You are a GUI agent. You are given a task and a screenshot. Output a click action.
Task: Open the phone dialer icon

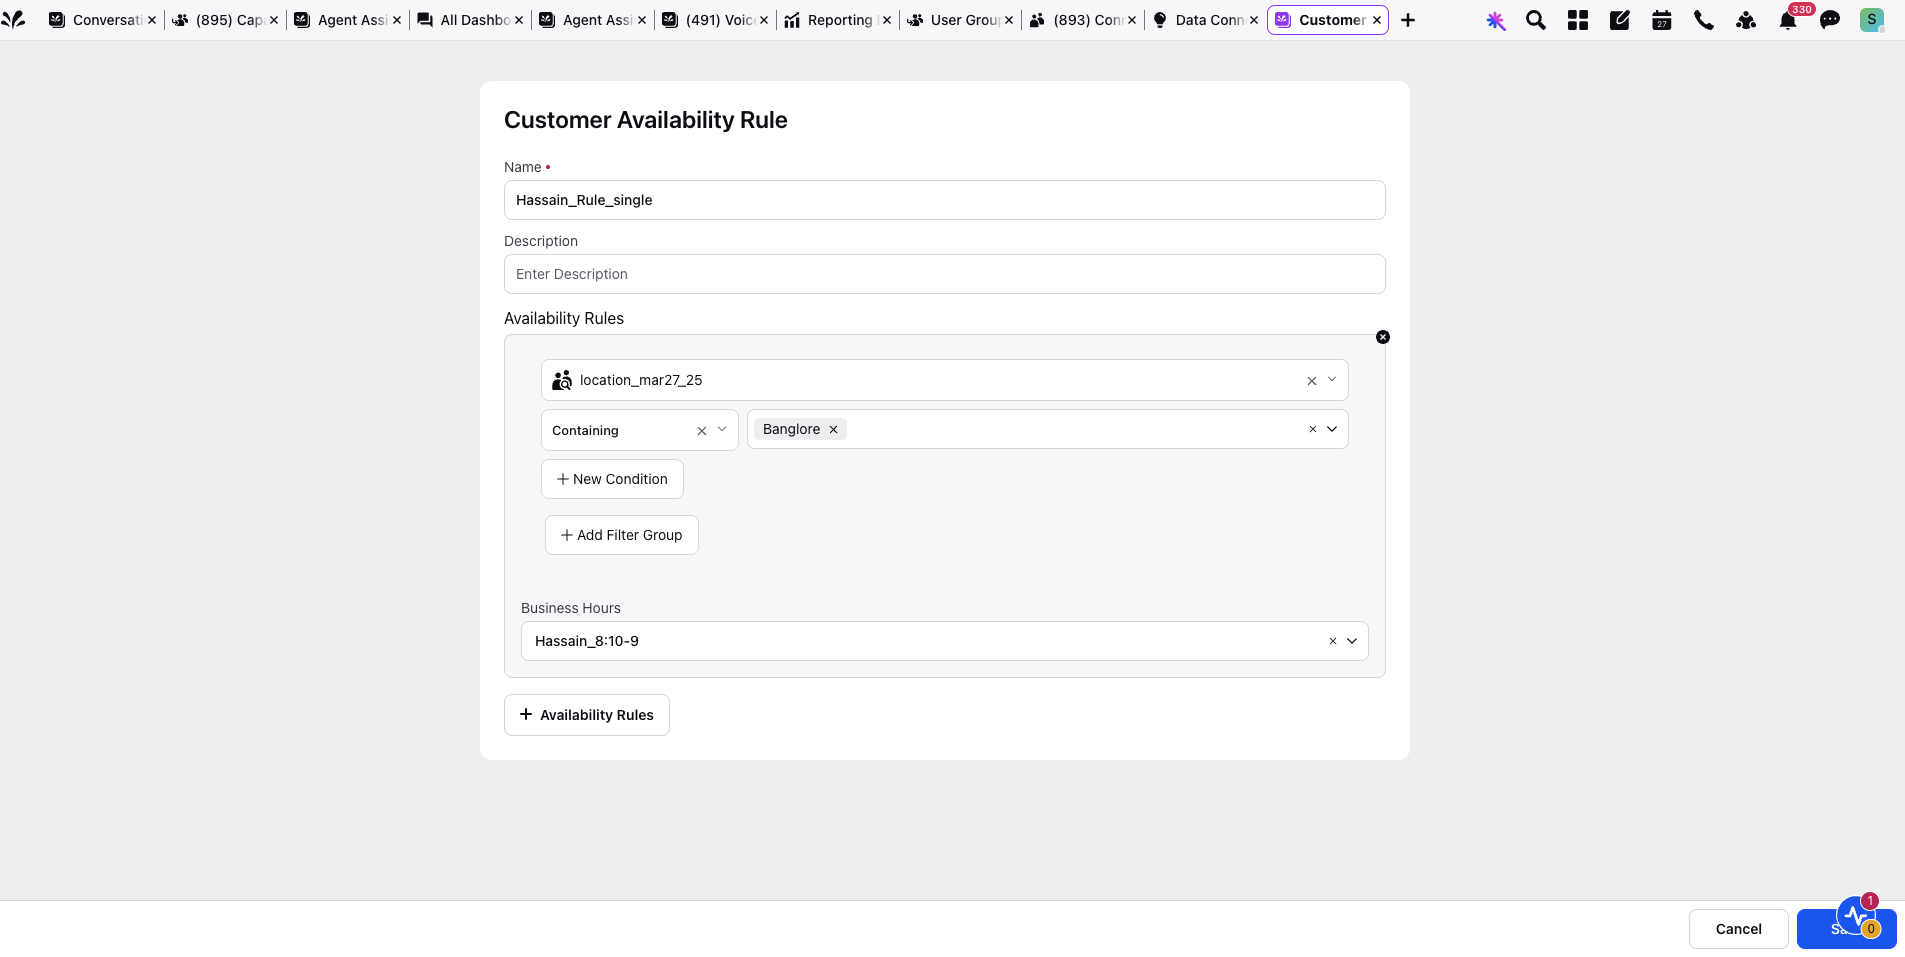pos(1704,20)
